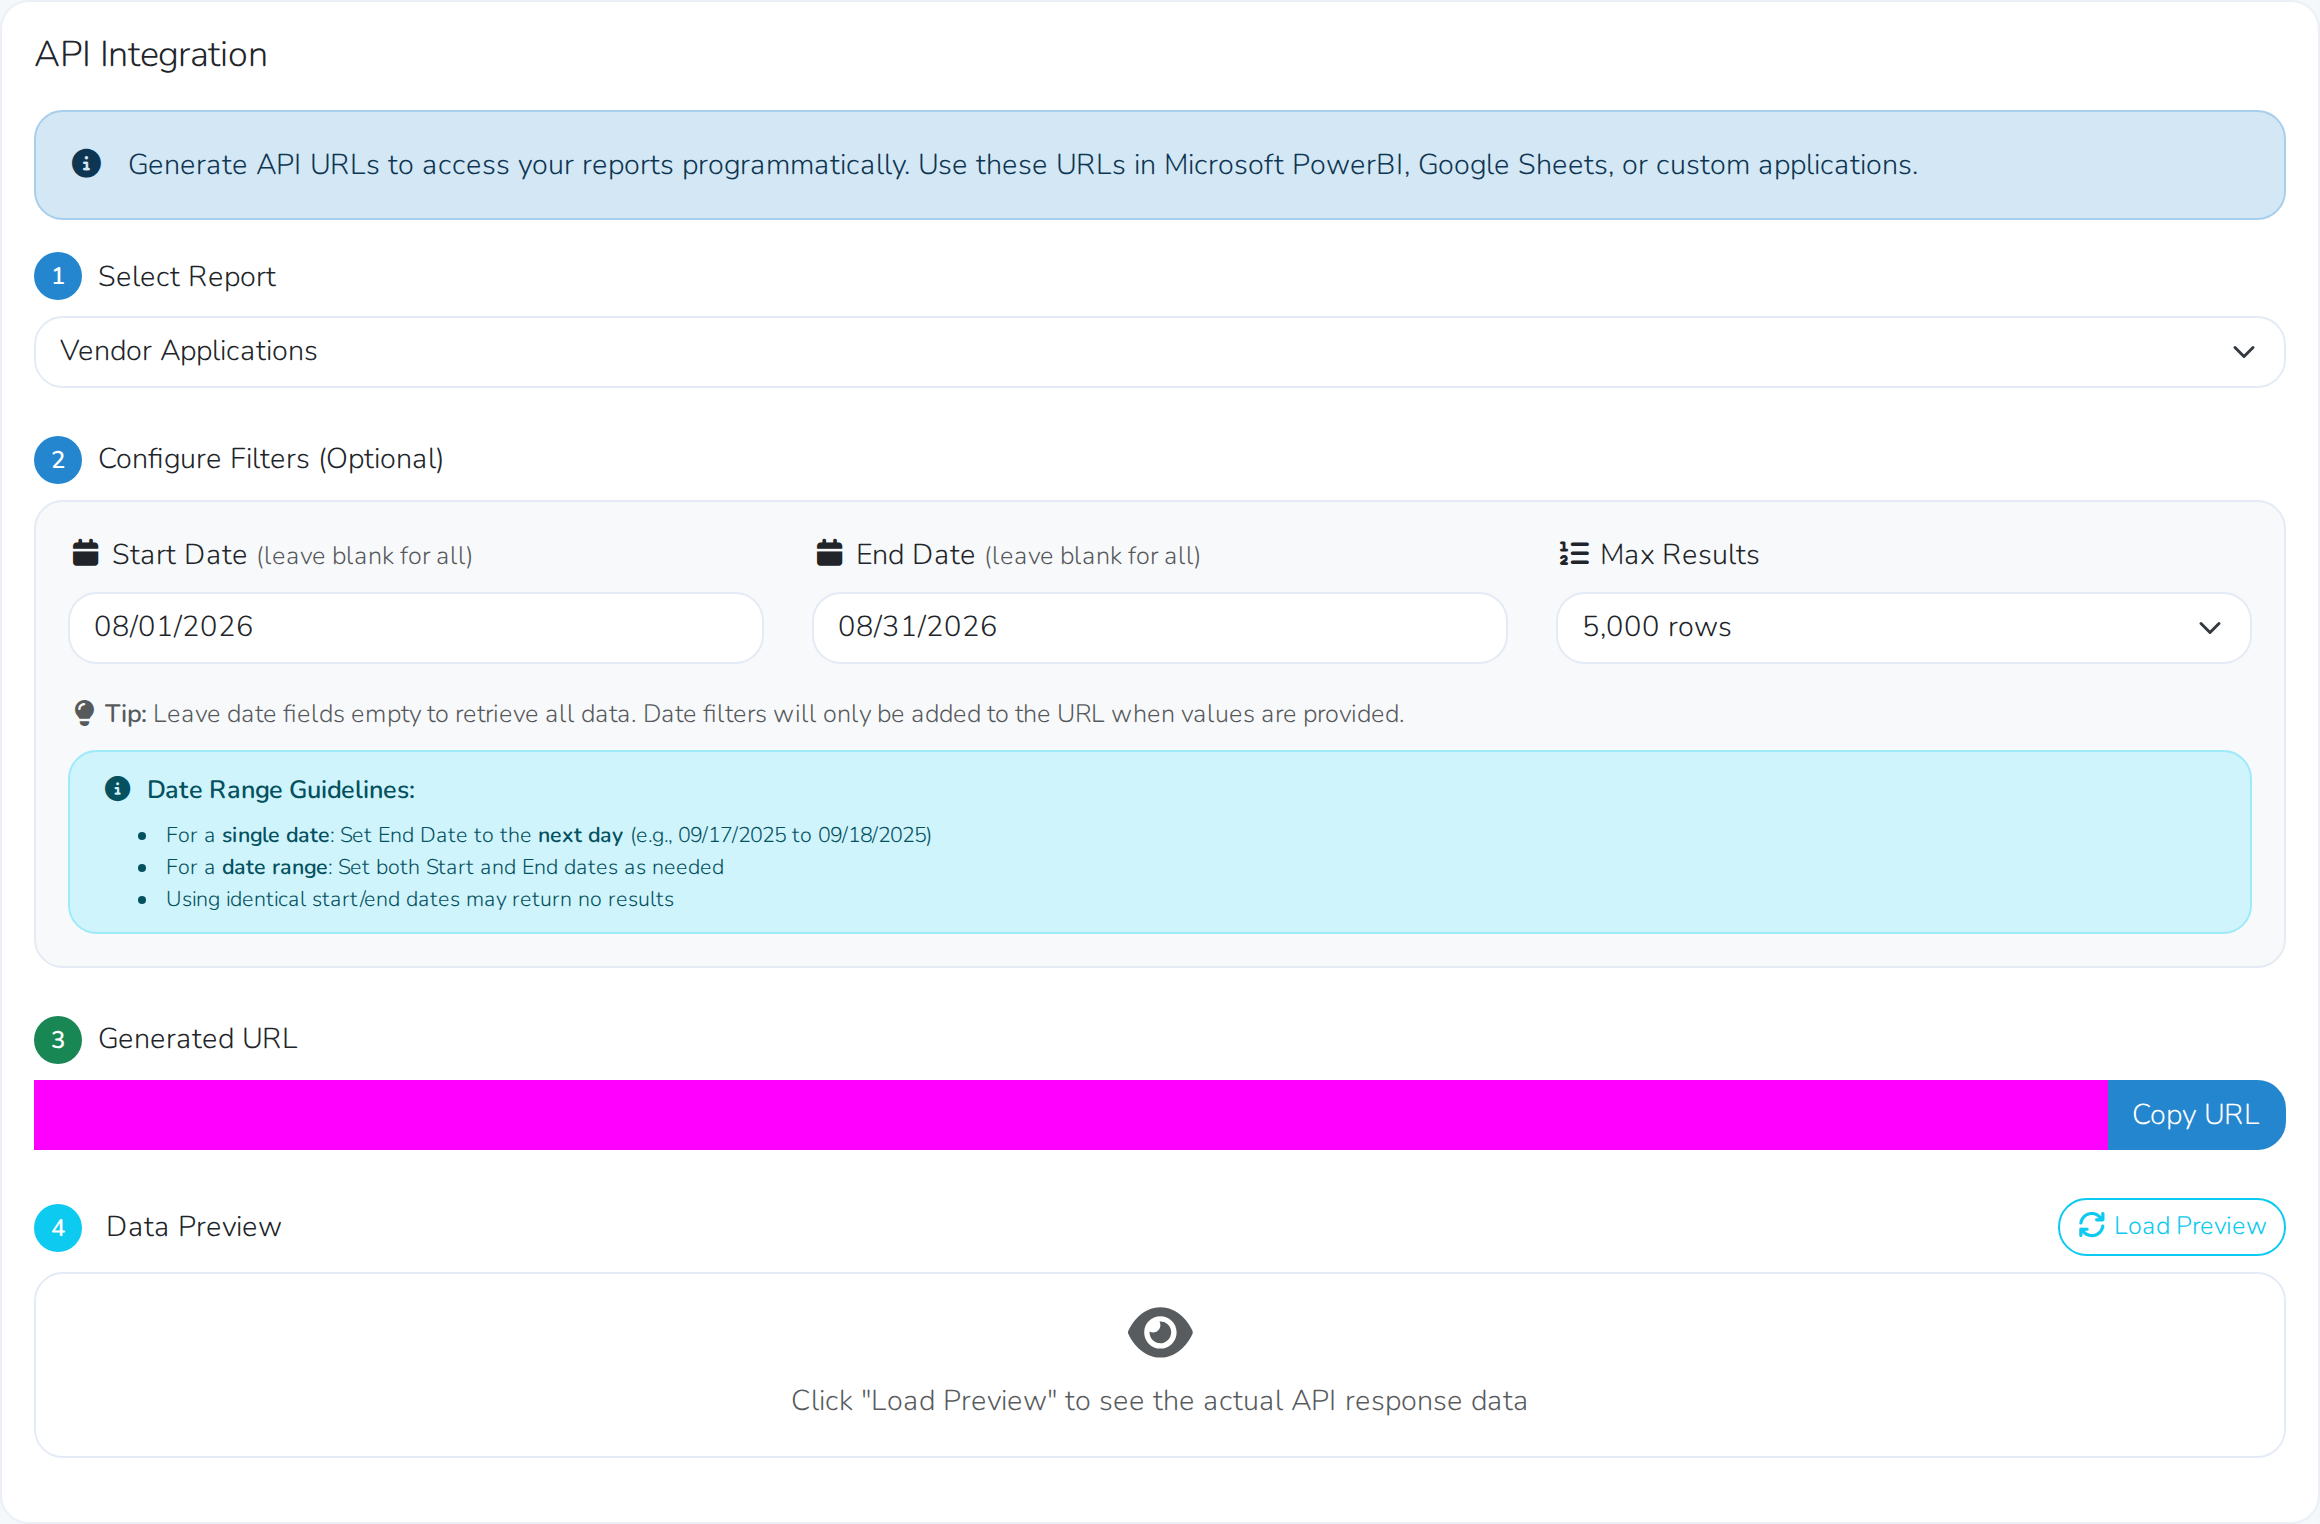Copy the generated URL with Copy URL
2320x1524 pixels.
coord(2196,1115)
